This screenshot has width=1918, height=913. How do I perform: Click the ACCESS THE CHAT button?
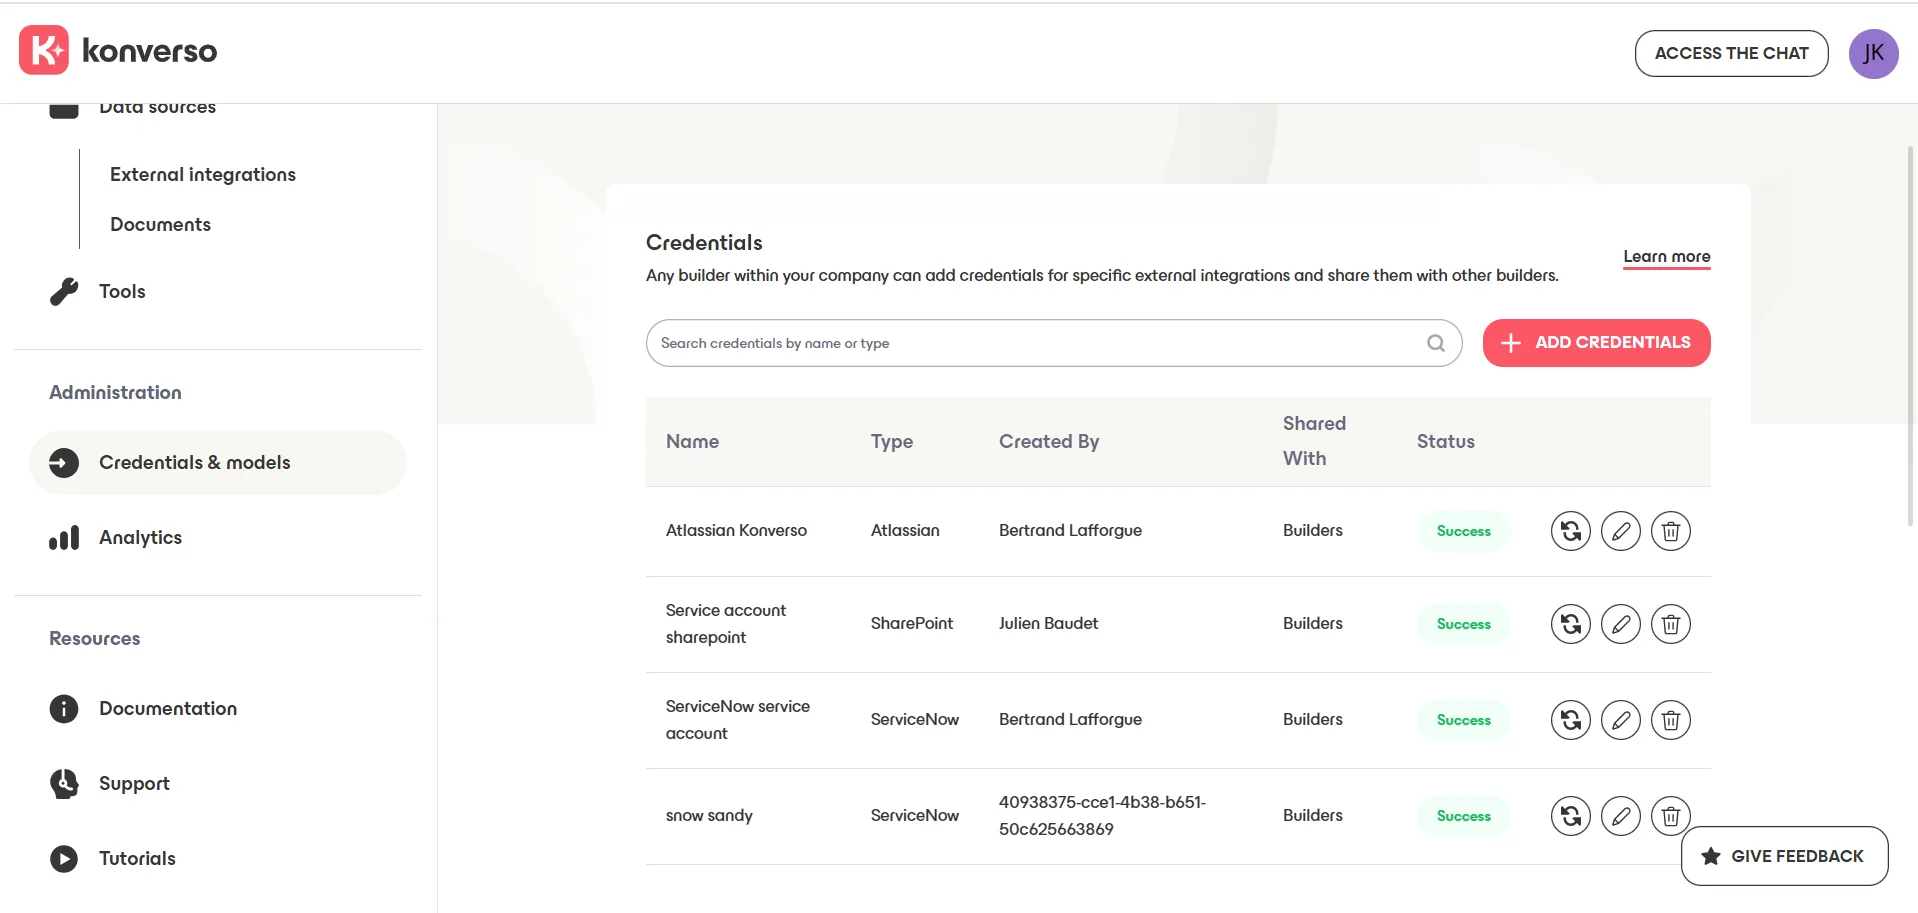pos(1731,53)
